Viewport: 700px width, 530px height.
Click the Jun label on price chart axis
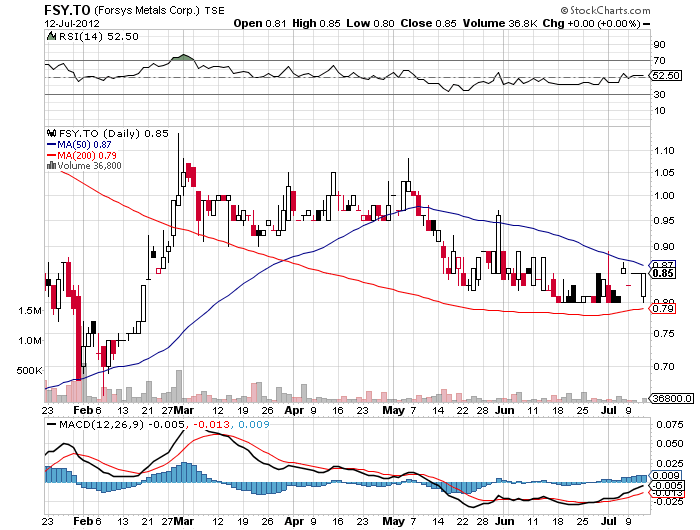pos(505,410)
